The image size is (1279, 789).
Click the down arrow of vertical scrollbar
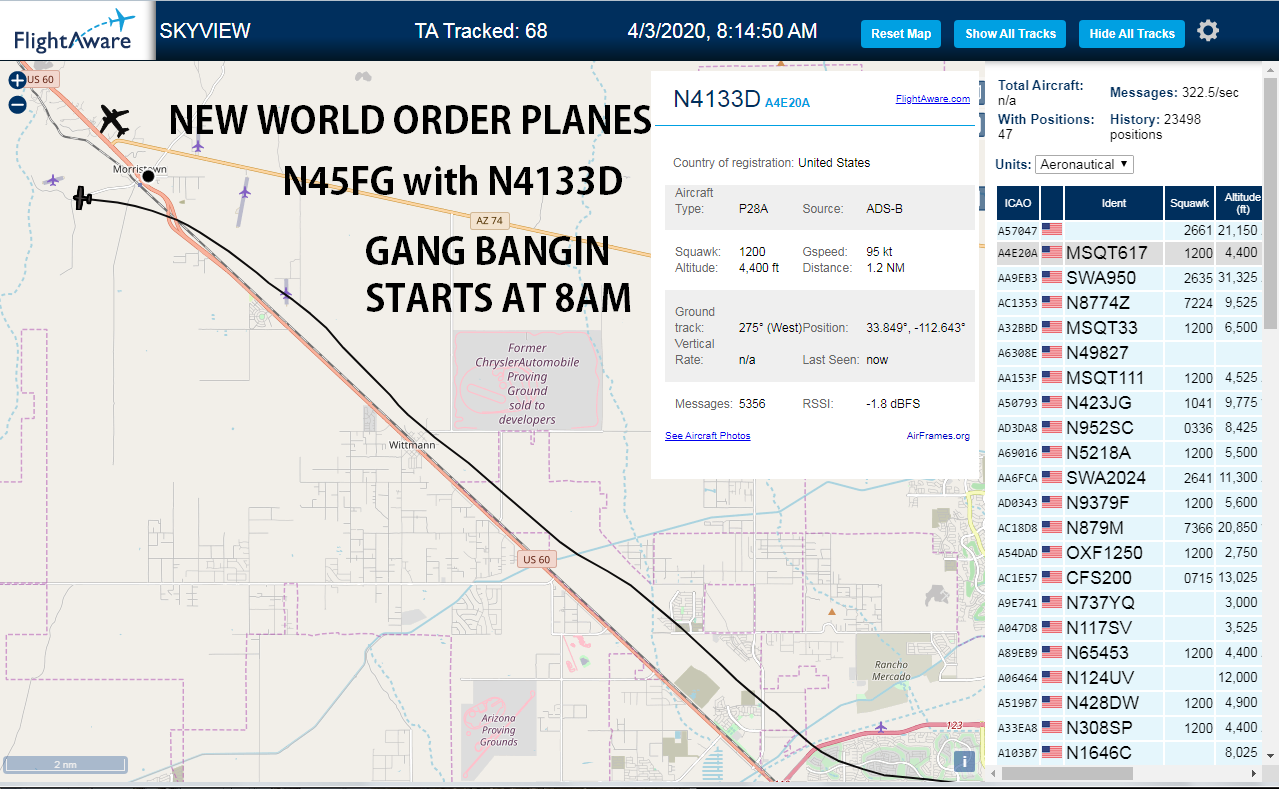pyautogui.click(x=1270, y=755)
